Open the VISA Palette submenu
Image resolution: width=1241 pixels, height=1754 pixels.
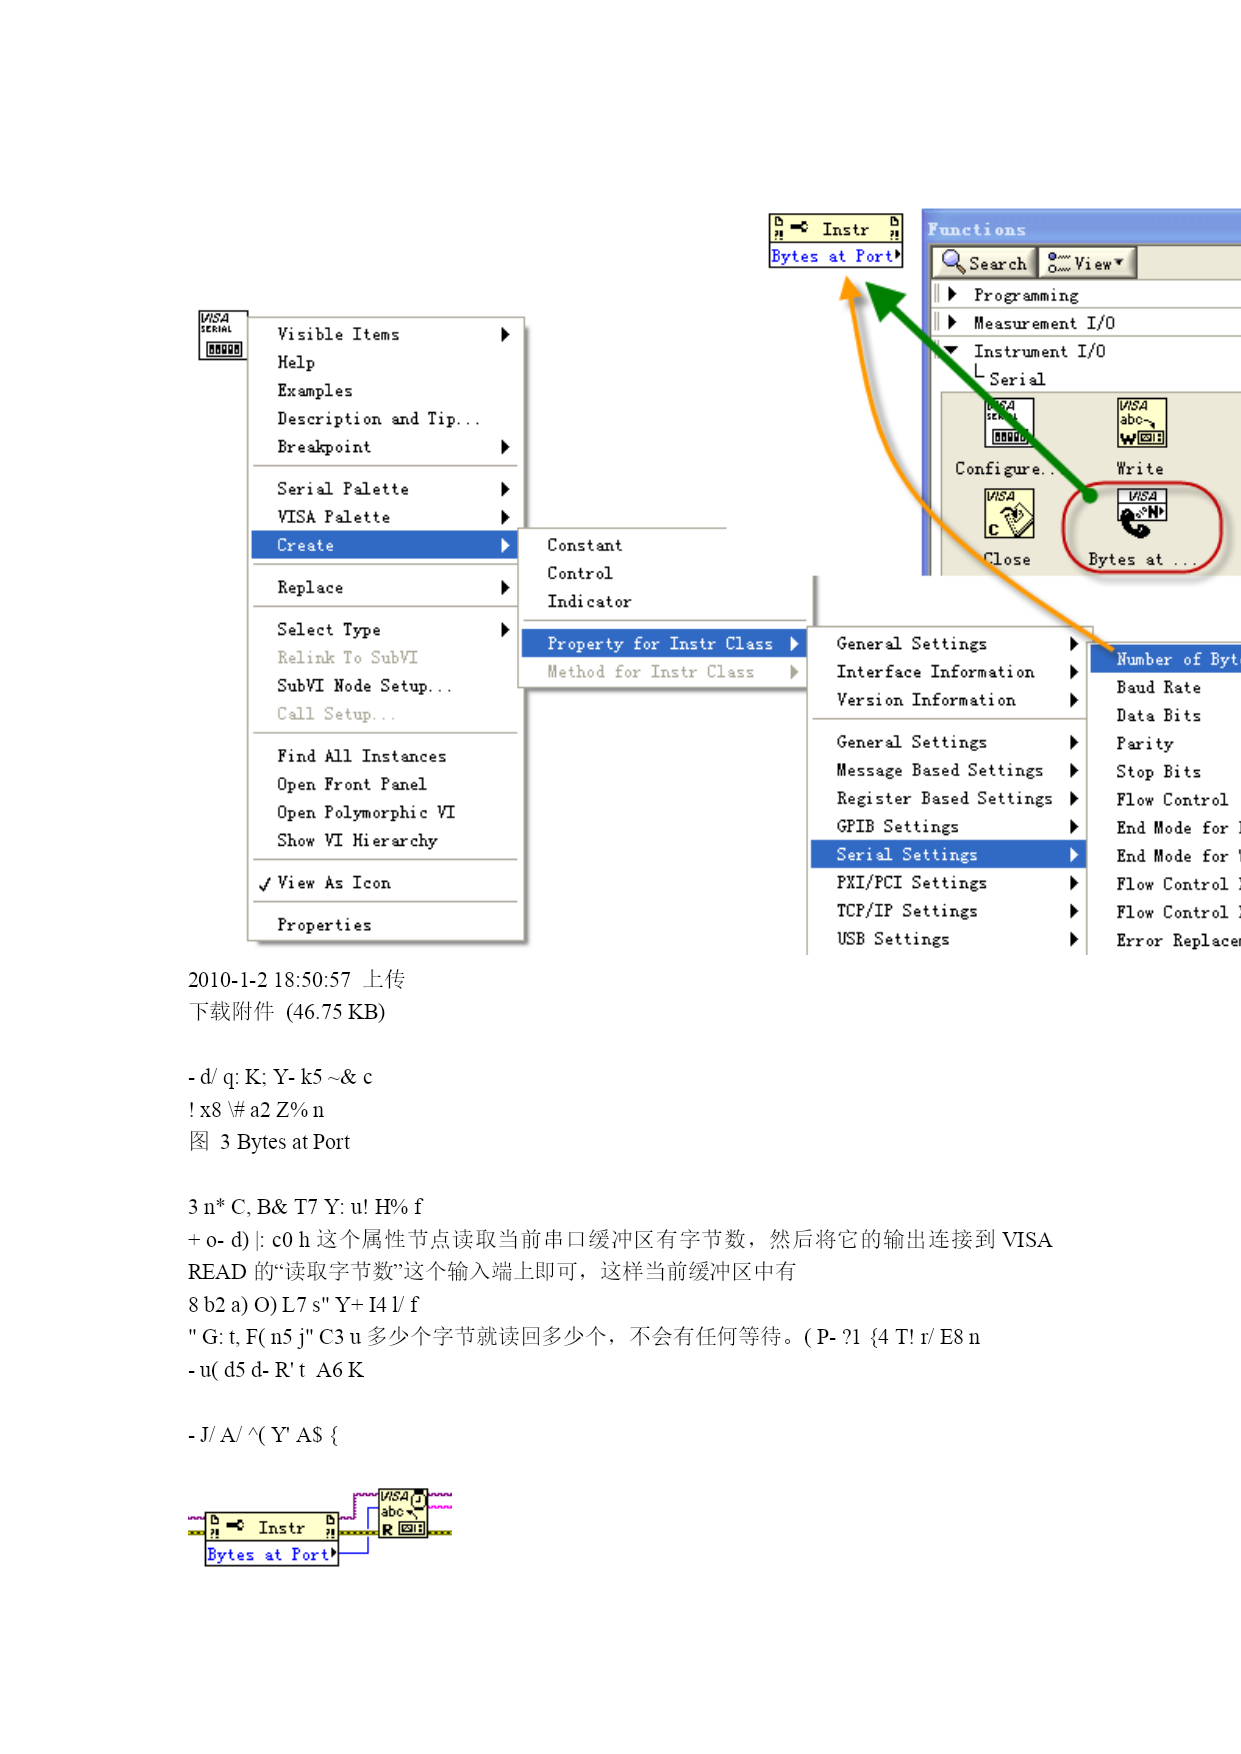[385, 516]
